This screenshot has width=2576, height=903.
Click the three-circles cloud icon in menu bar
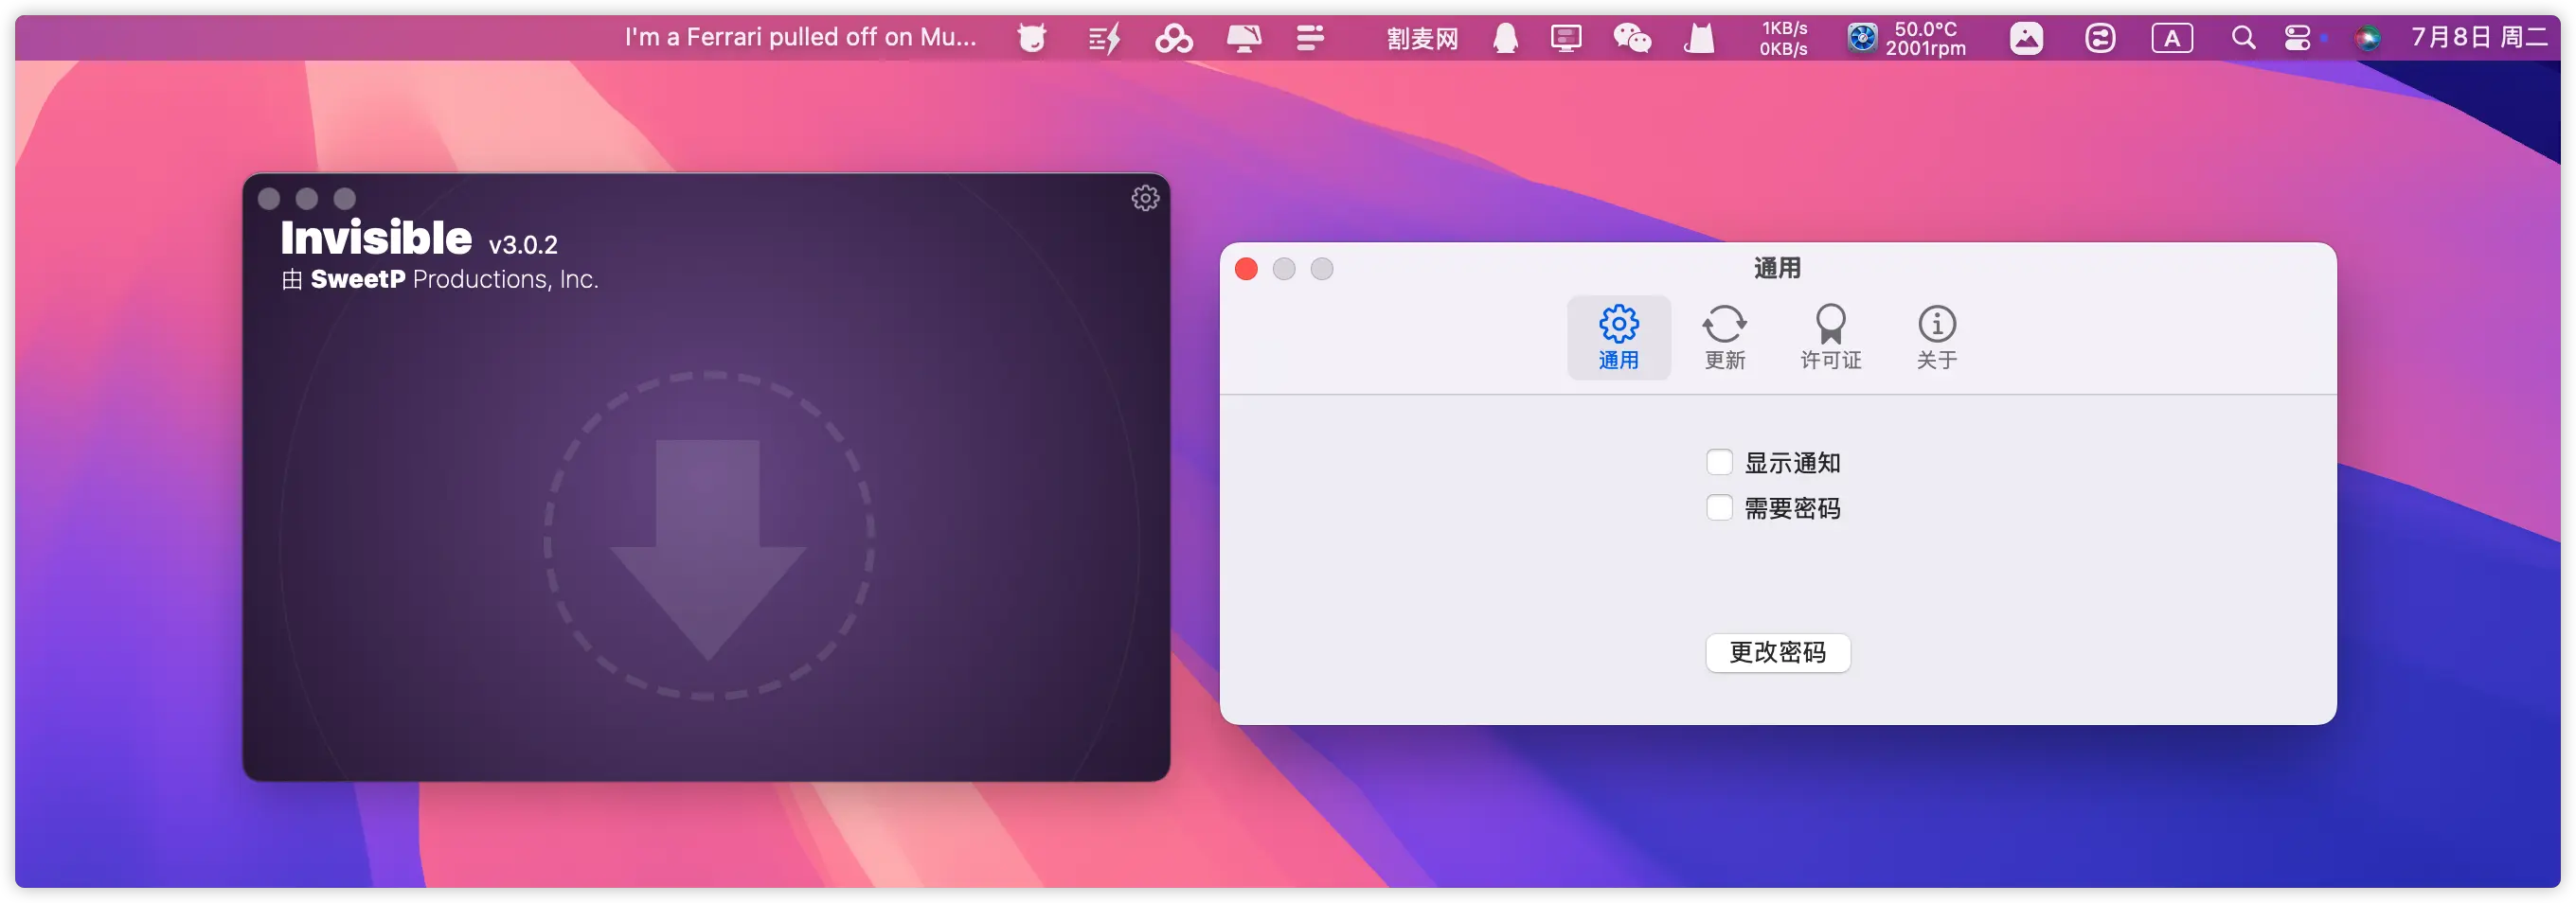click(1174, 38)
